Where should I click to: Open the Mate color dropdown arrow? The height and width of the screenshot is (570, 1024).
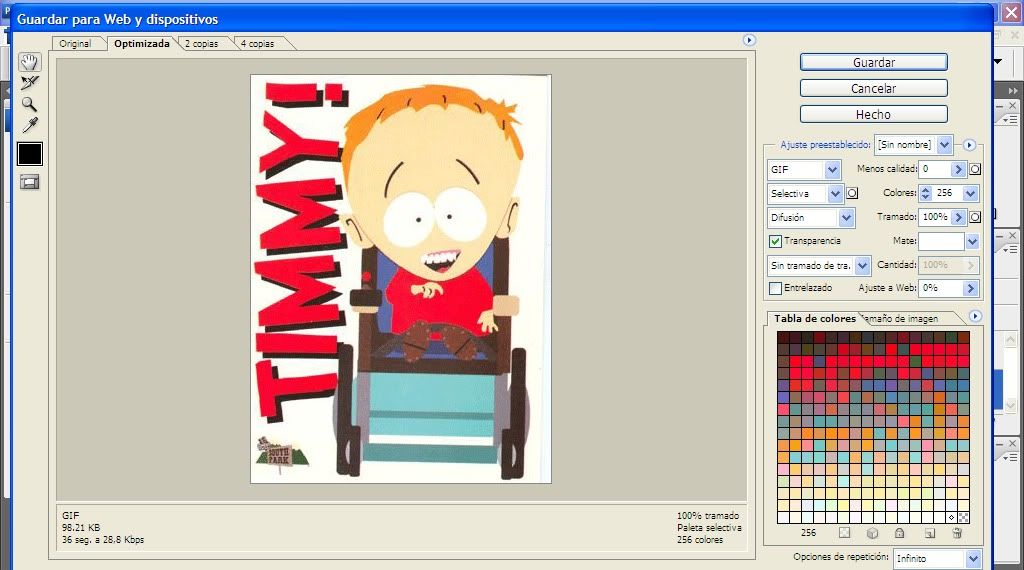[972, 242]
